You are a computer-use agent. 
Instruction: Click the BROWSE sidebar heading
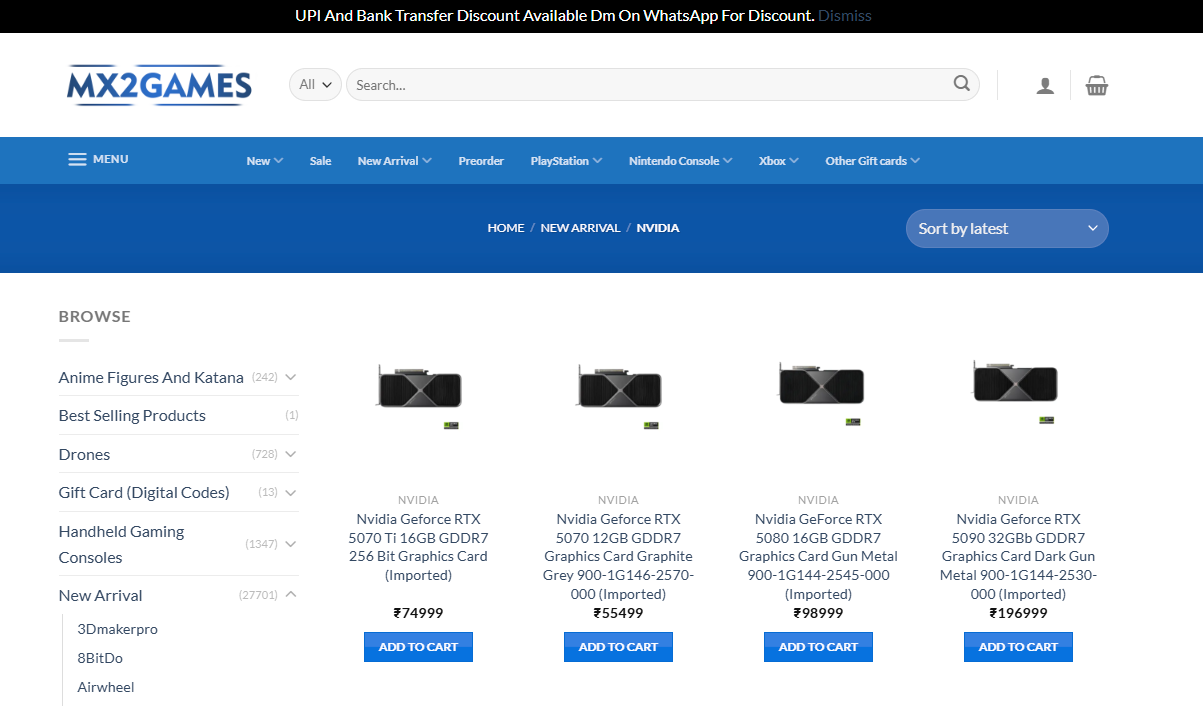[95, 316]
